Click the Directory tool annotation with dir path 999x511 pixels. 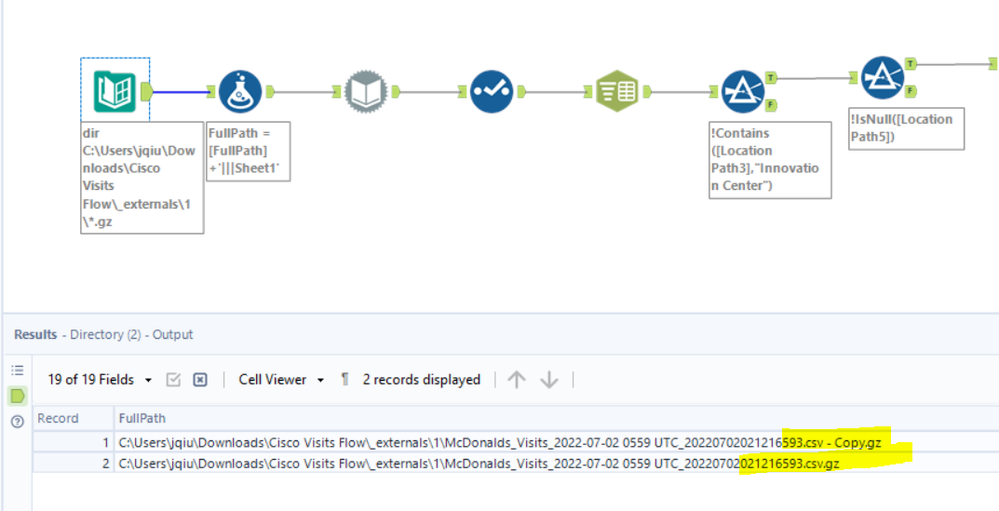point(142,178)
